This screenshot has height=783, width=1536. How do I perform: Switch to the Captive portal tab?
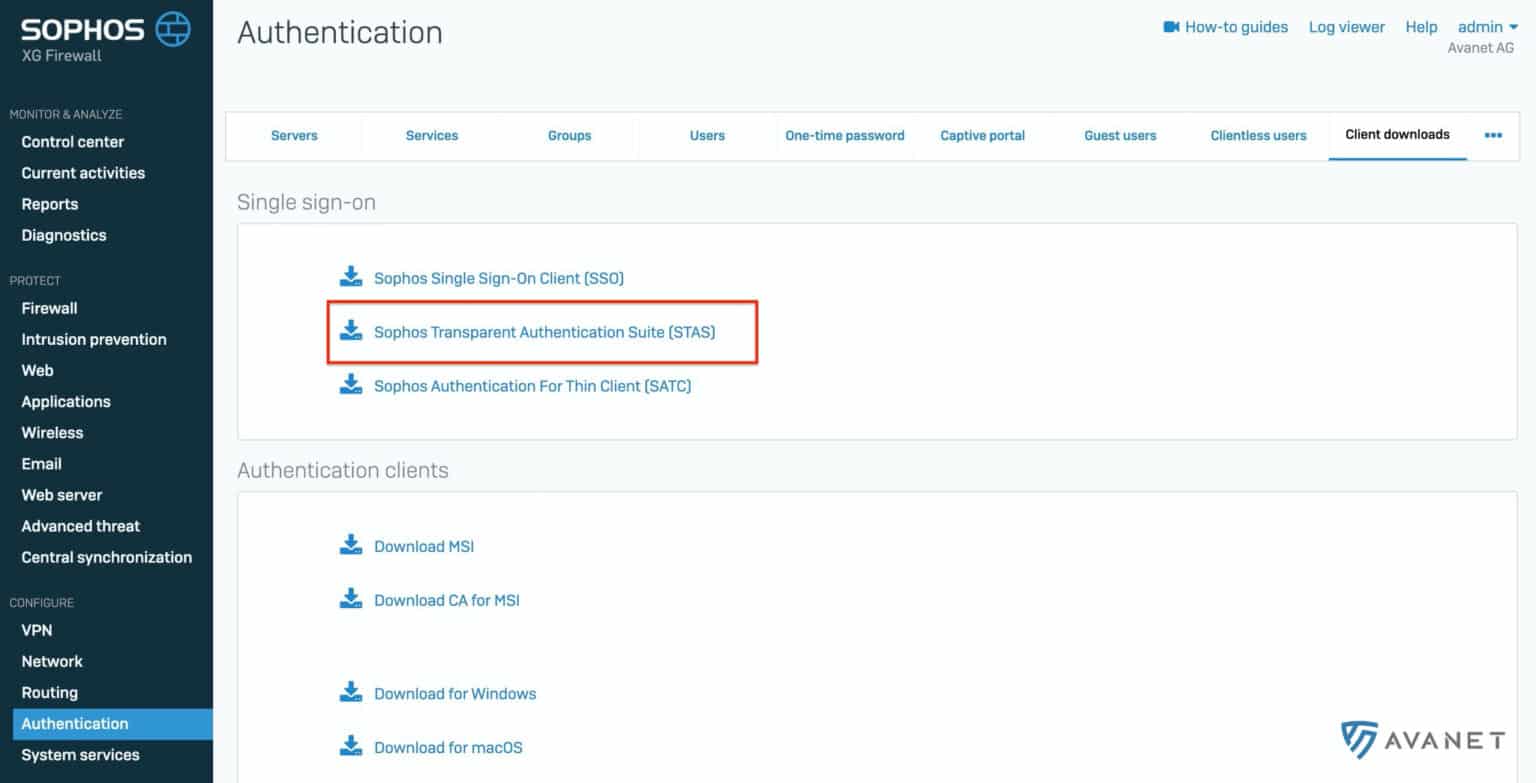[982, 135]
